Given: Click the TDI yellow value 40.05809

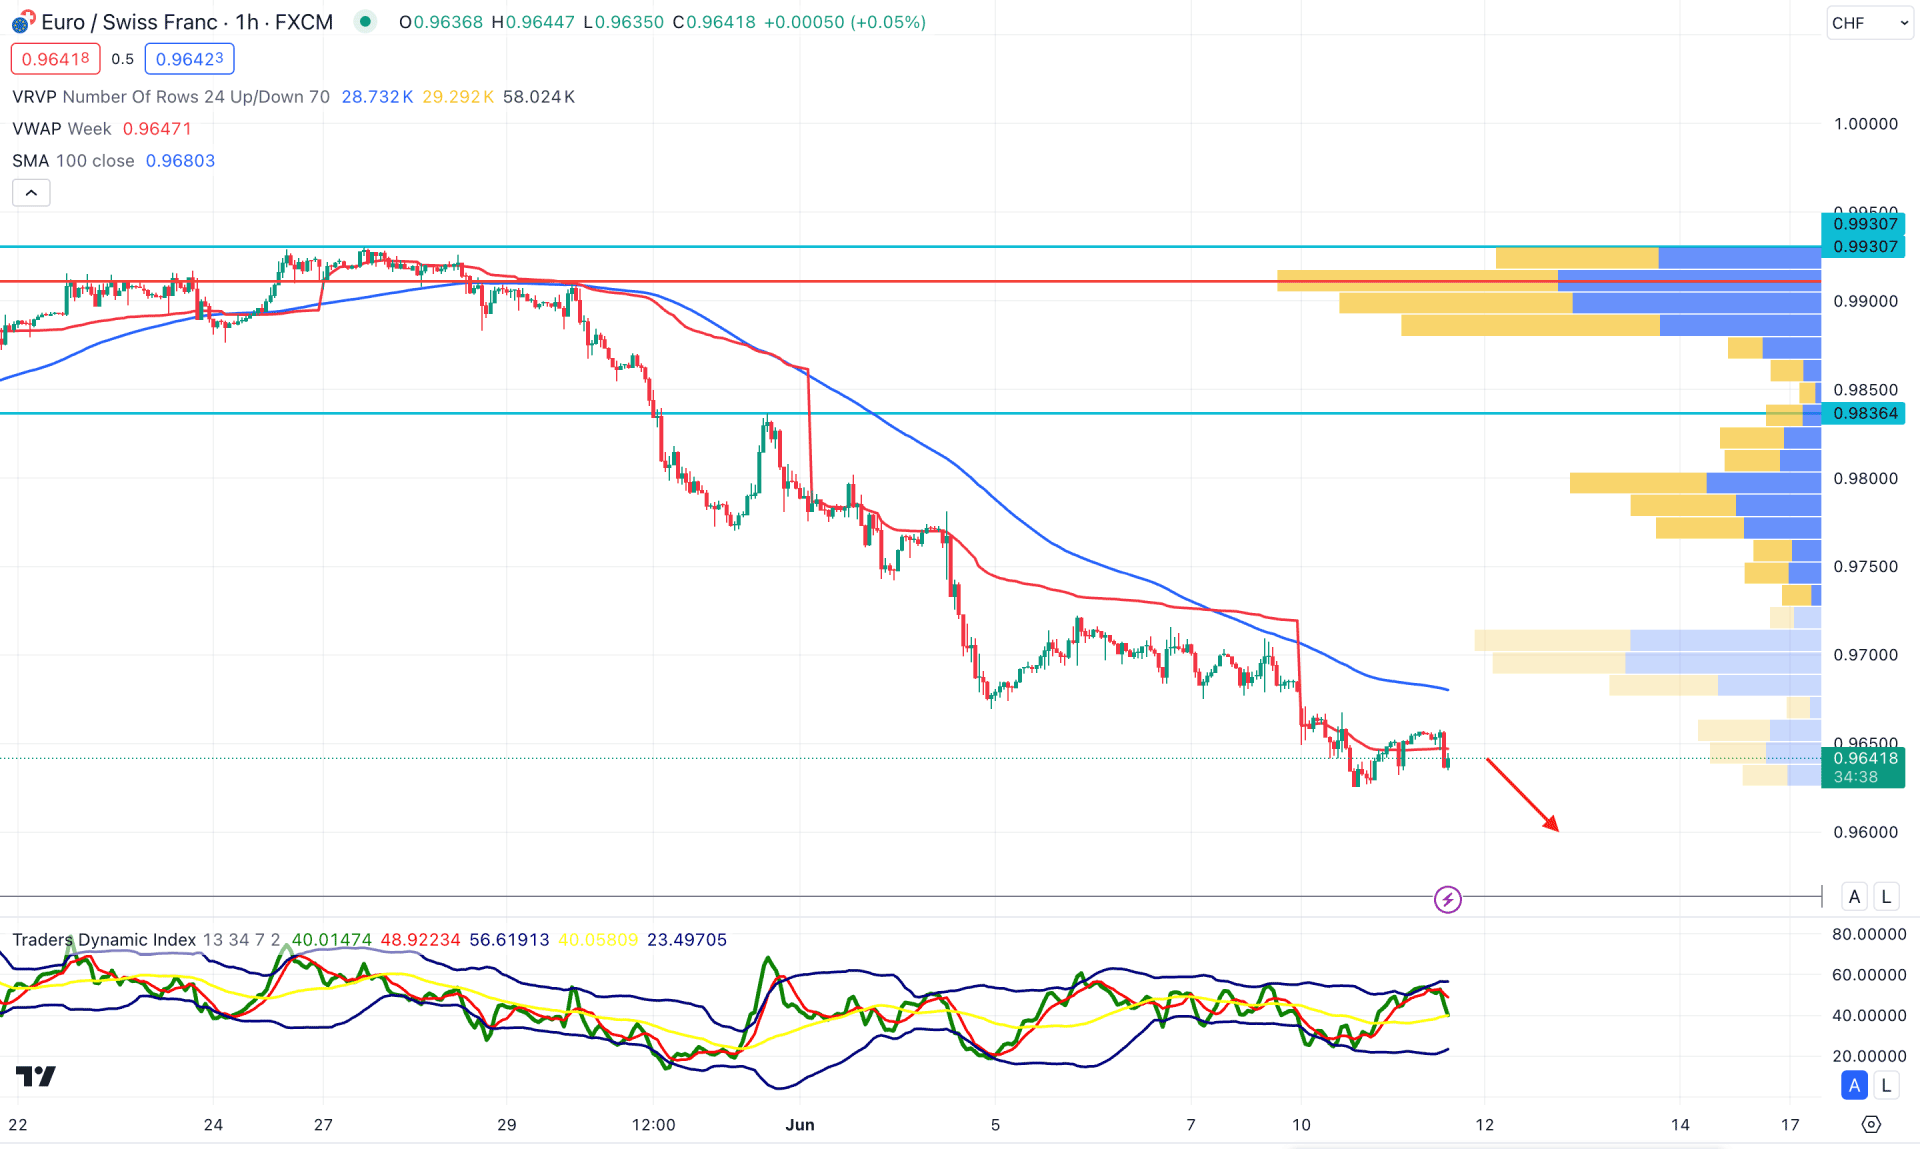Looking at the screenshot, I should (x=598, y=940).
